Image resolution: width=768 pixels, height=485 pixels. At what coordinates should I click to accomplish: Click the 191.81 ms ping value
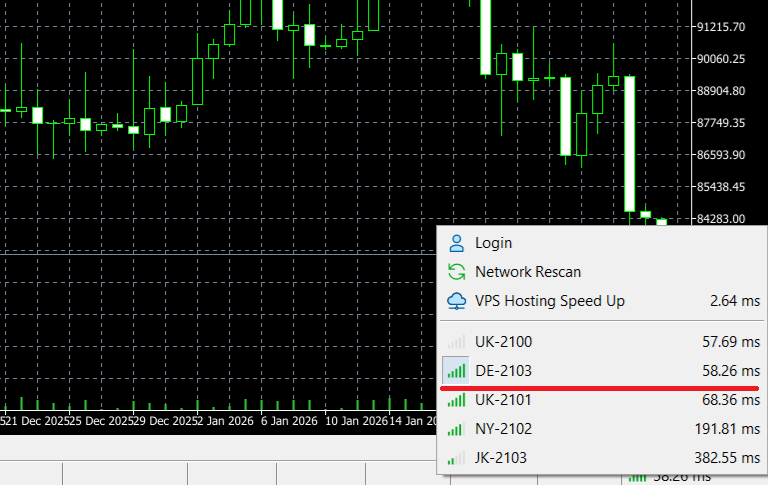tap(727, 429)
